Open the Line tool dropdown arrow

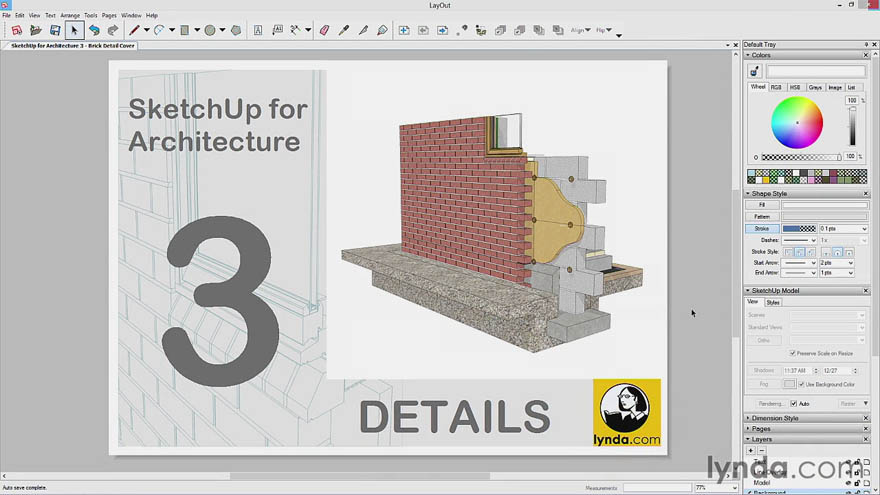pyautogui.click(x=146, y=30)
